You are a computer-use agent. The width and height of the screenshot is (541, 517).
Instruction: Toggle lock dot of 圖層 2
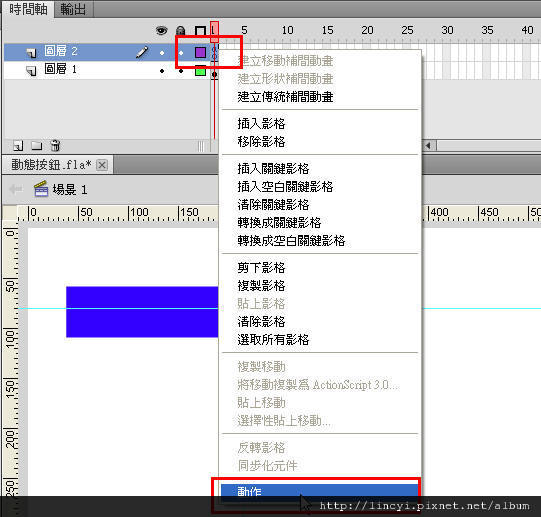(181, 53)
